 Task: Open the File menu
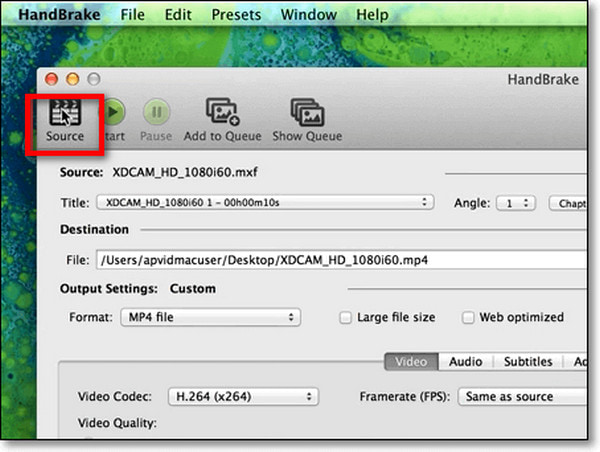pyautogui.click(x=132, y=15)
